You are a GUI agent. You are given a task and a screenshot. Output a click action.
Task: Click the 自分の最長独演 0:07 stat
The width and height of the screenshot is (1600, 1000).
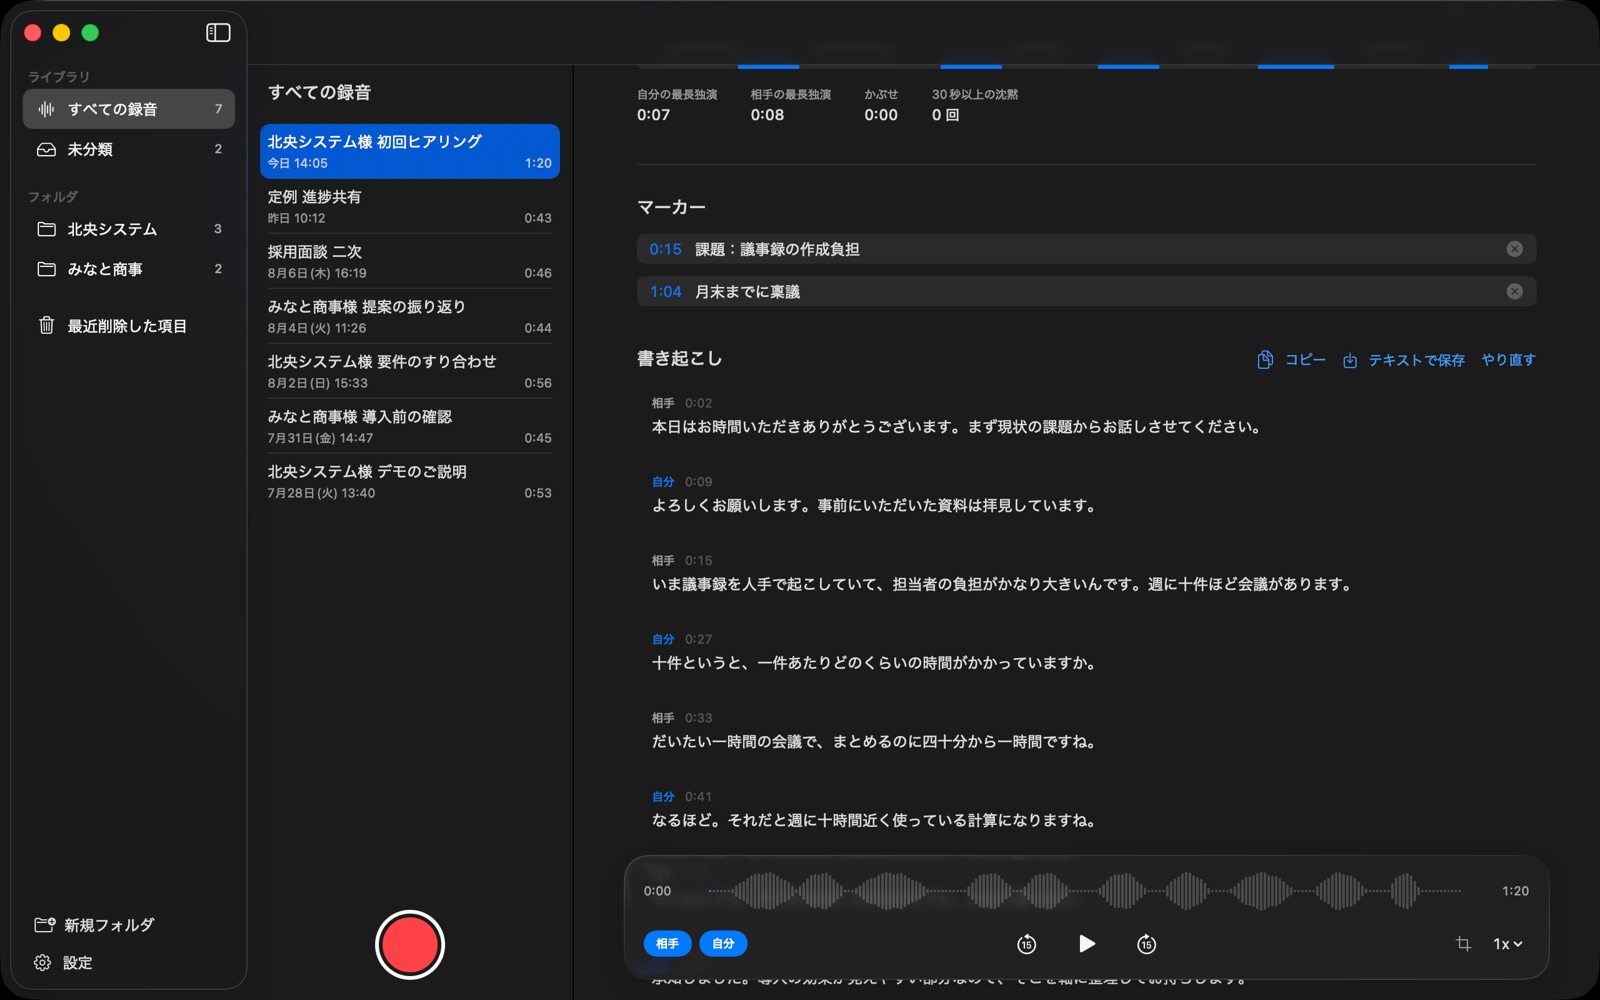677,105
